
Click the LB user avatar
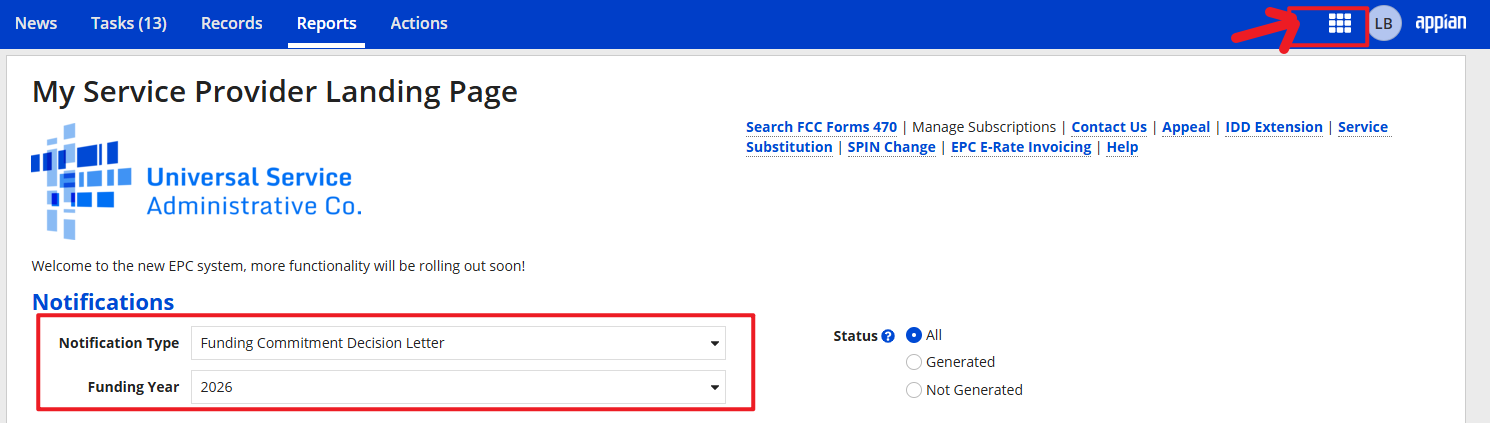1384,24
